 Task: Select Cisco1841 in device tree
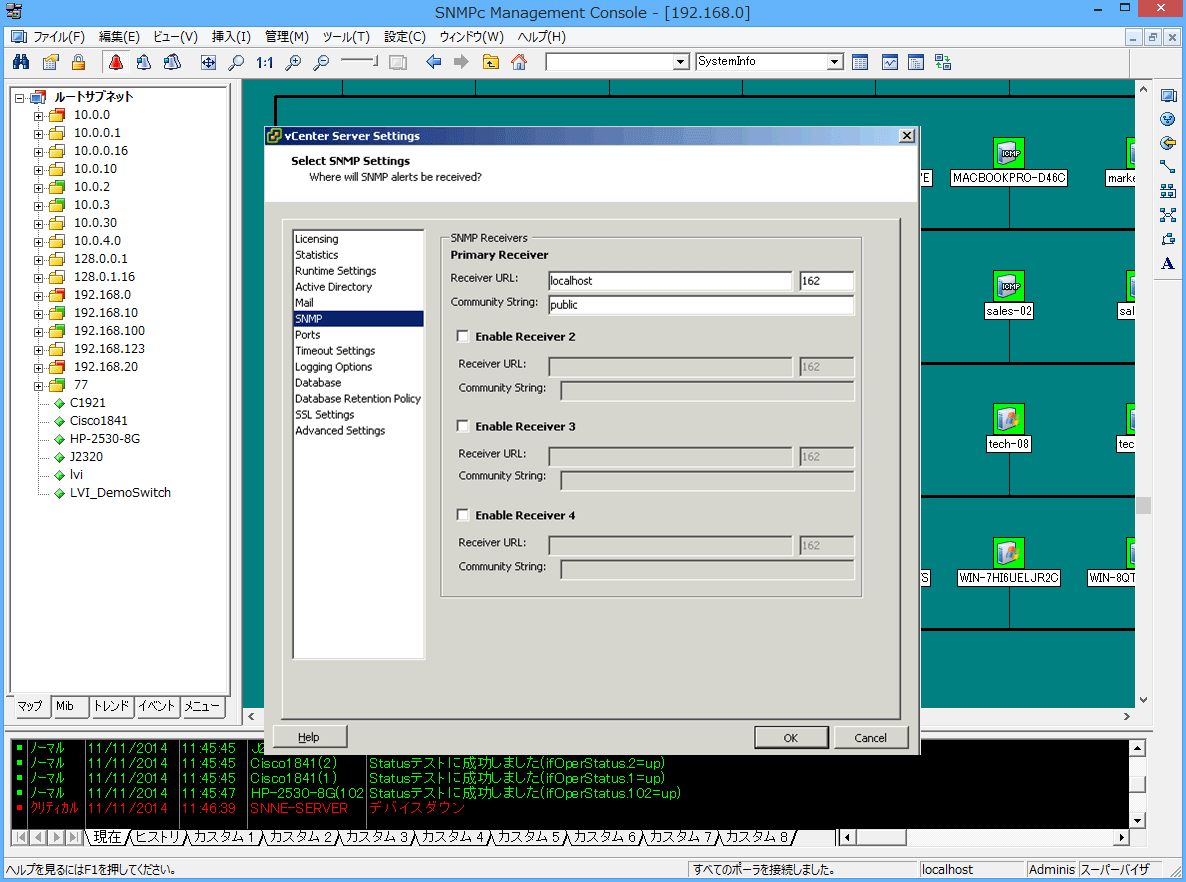tap(98, 421)
